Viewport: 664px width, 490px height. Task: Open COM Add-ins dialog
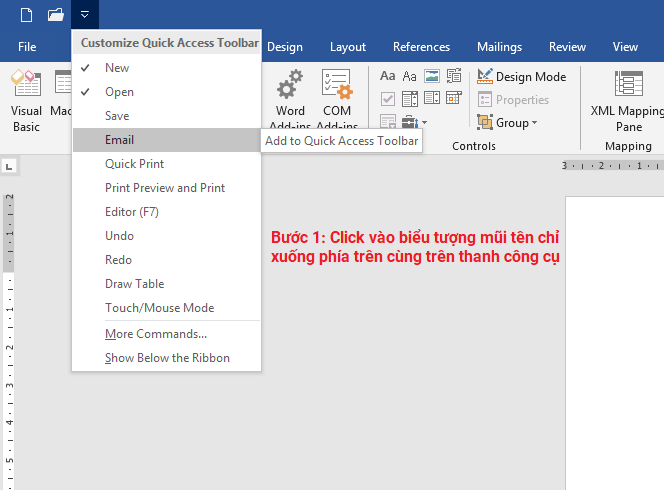pos(337,98)
